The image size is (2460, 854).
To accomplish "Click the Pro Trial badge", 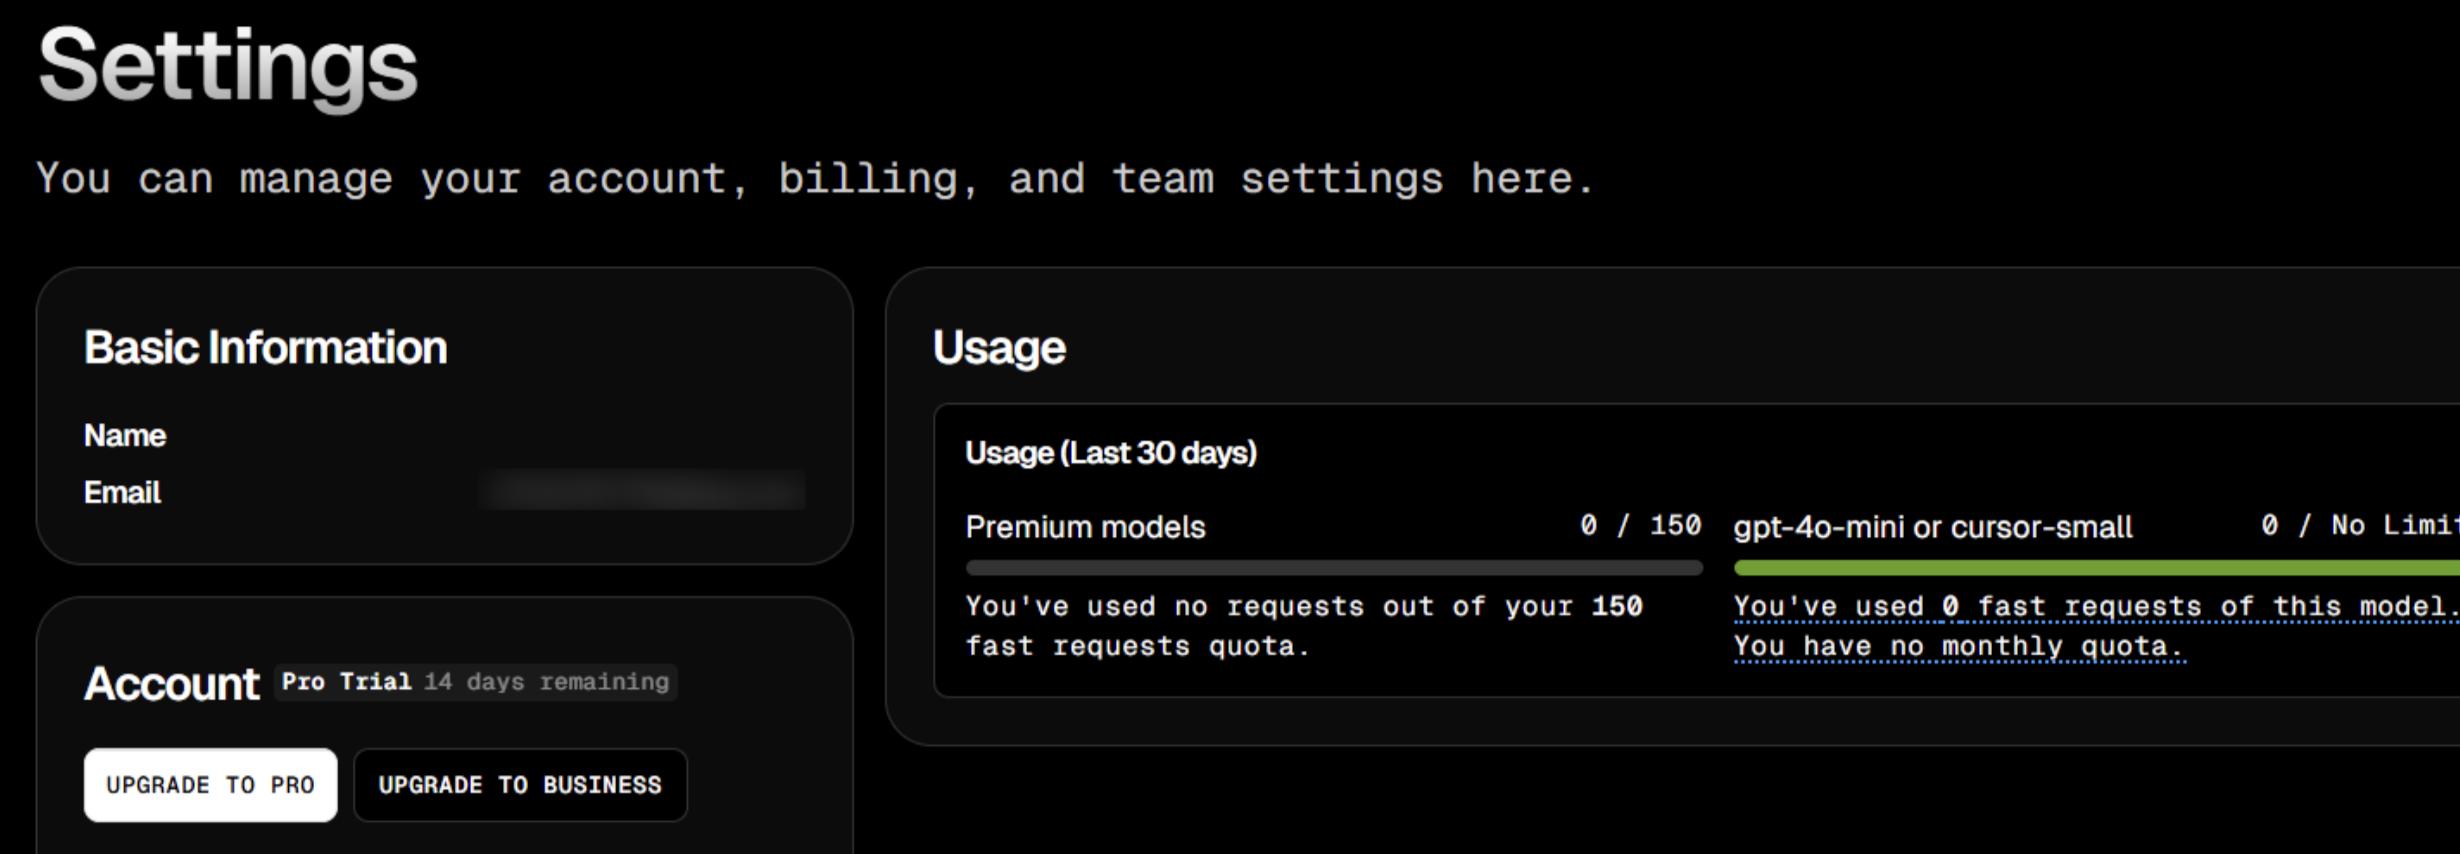I will pyautogui.click(x=346, y=682).
